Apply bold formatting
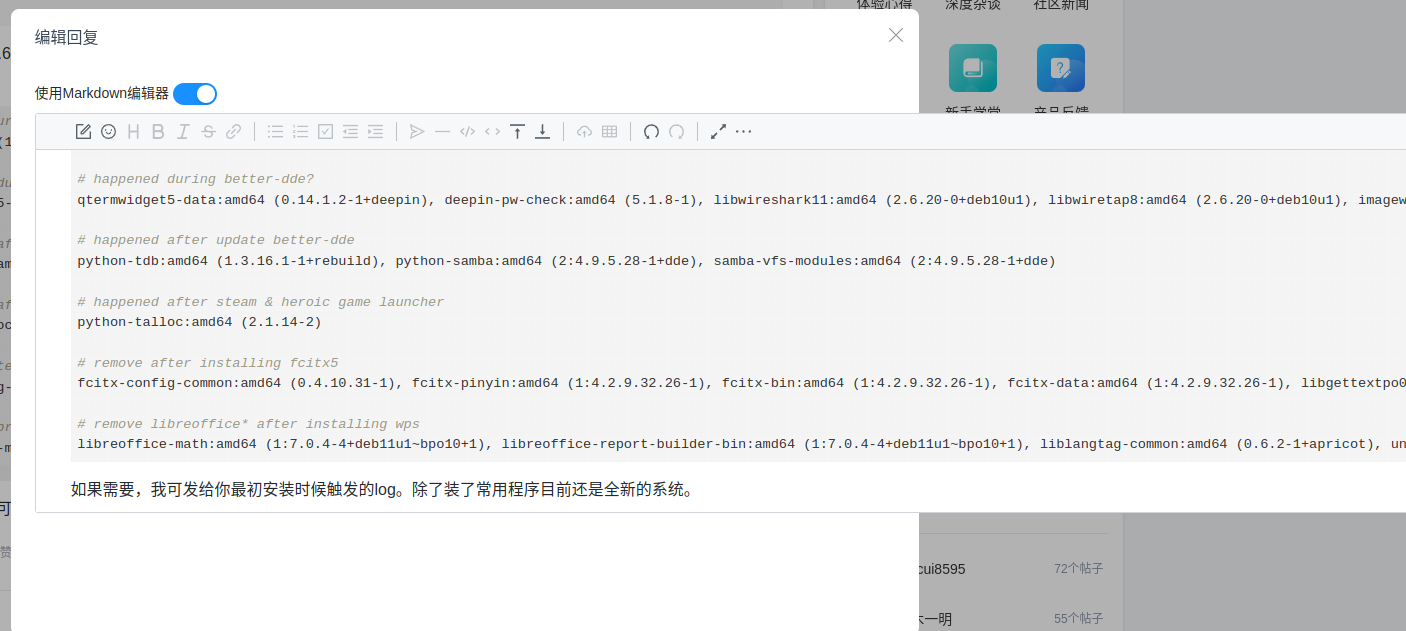The height and width of the screenshot is (631, 1406). 159,131
